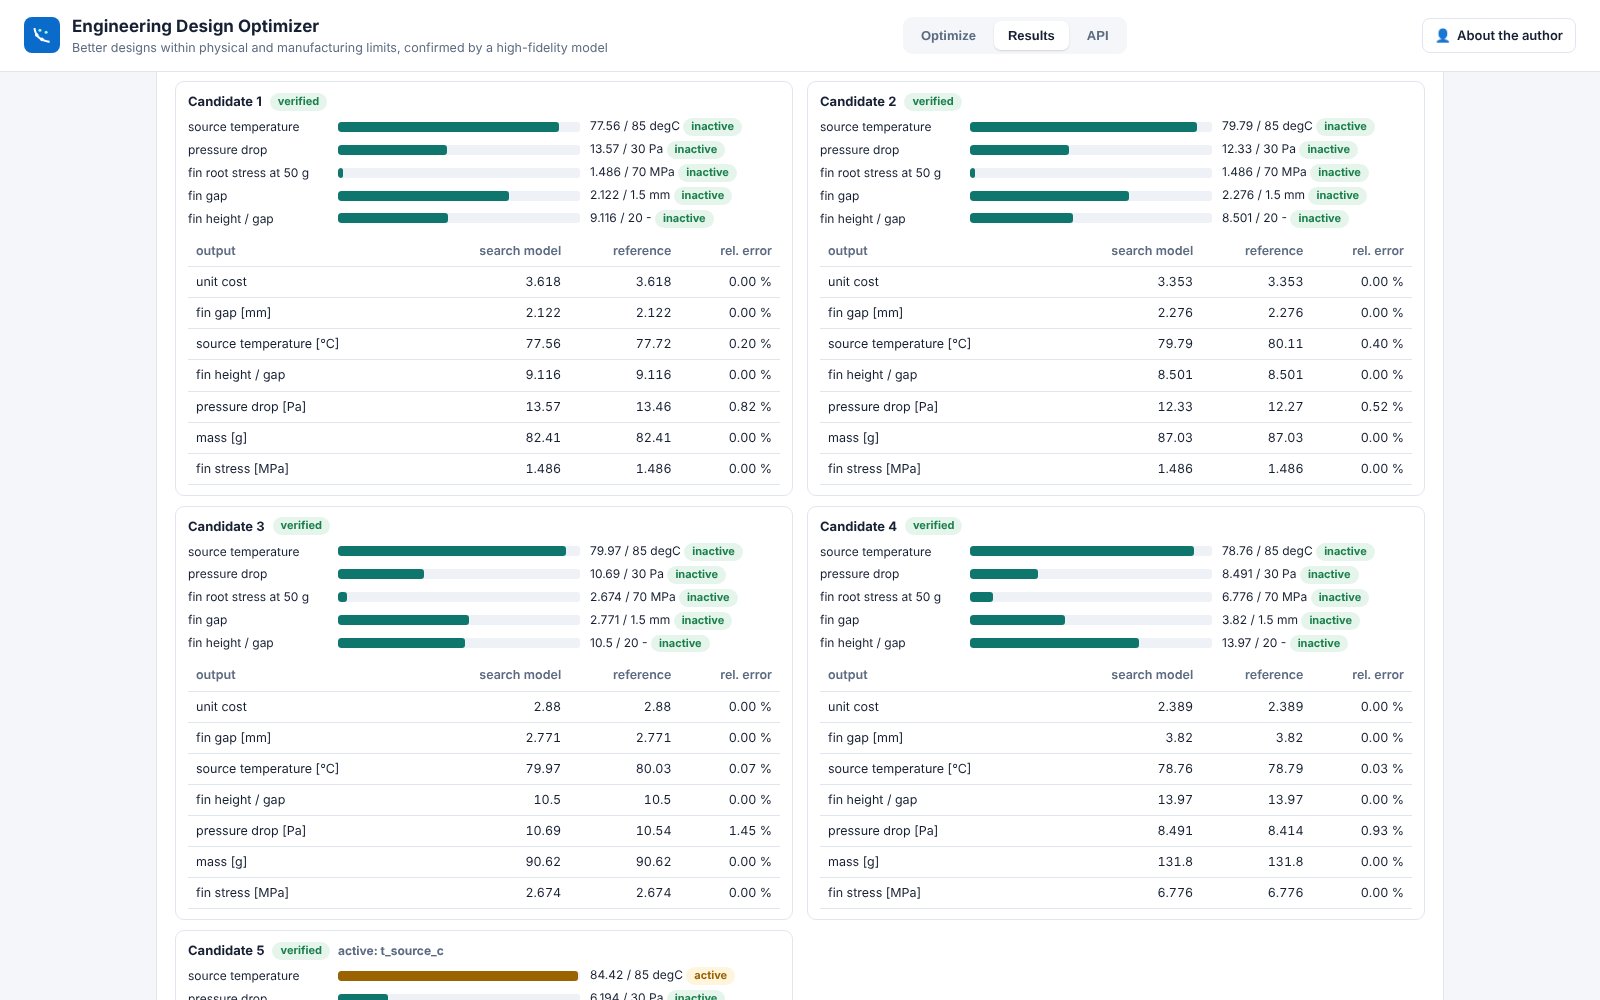Click the '2.674 / 70 MPa' value in Candidate 3
Screen dimensions: 1600x1000
pyautogui.click(x=632, y=597)
